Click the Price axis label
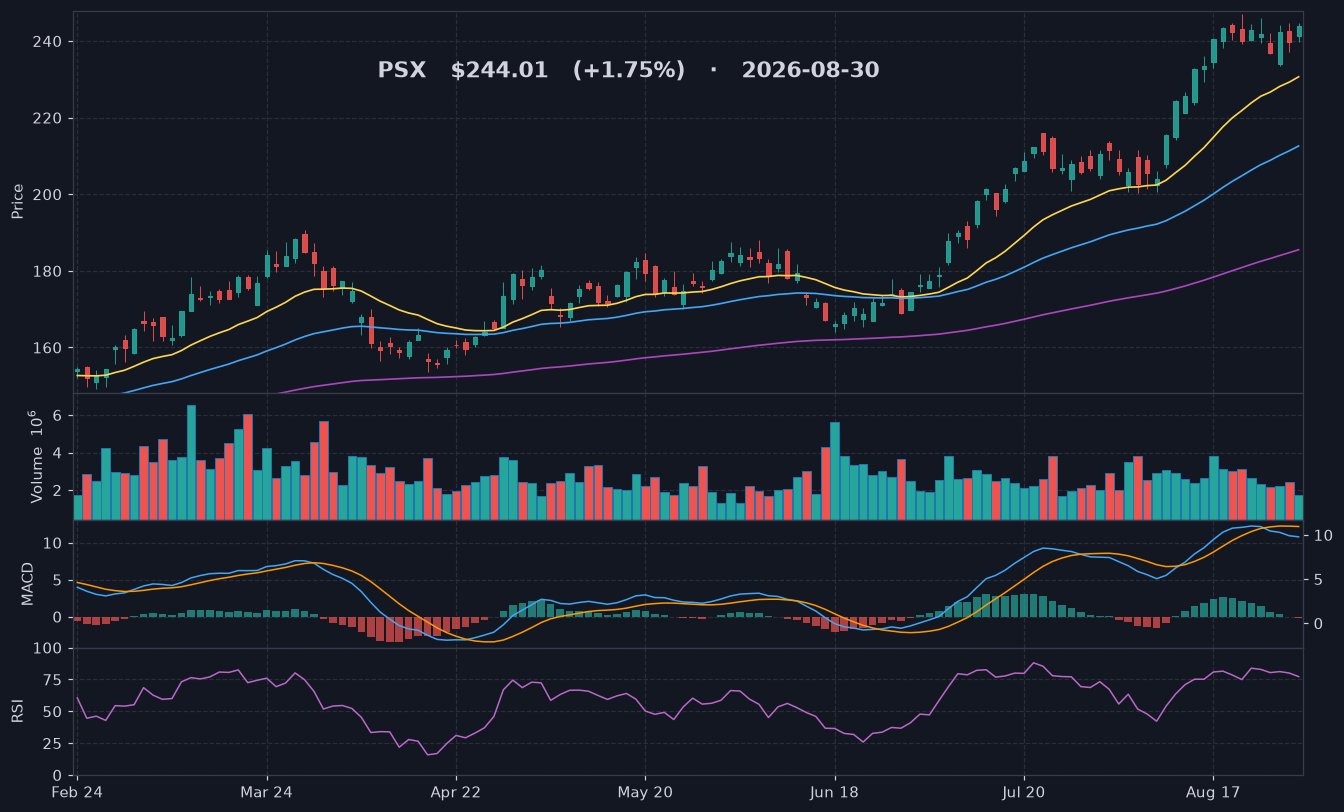Screen dimensions: 1344x812 [18, 202]
